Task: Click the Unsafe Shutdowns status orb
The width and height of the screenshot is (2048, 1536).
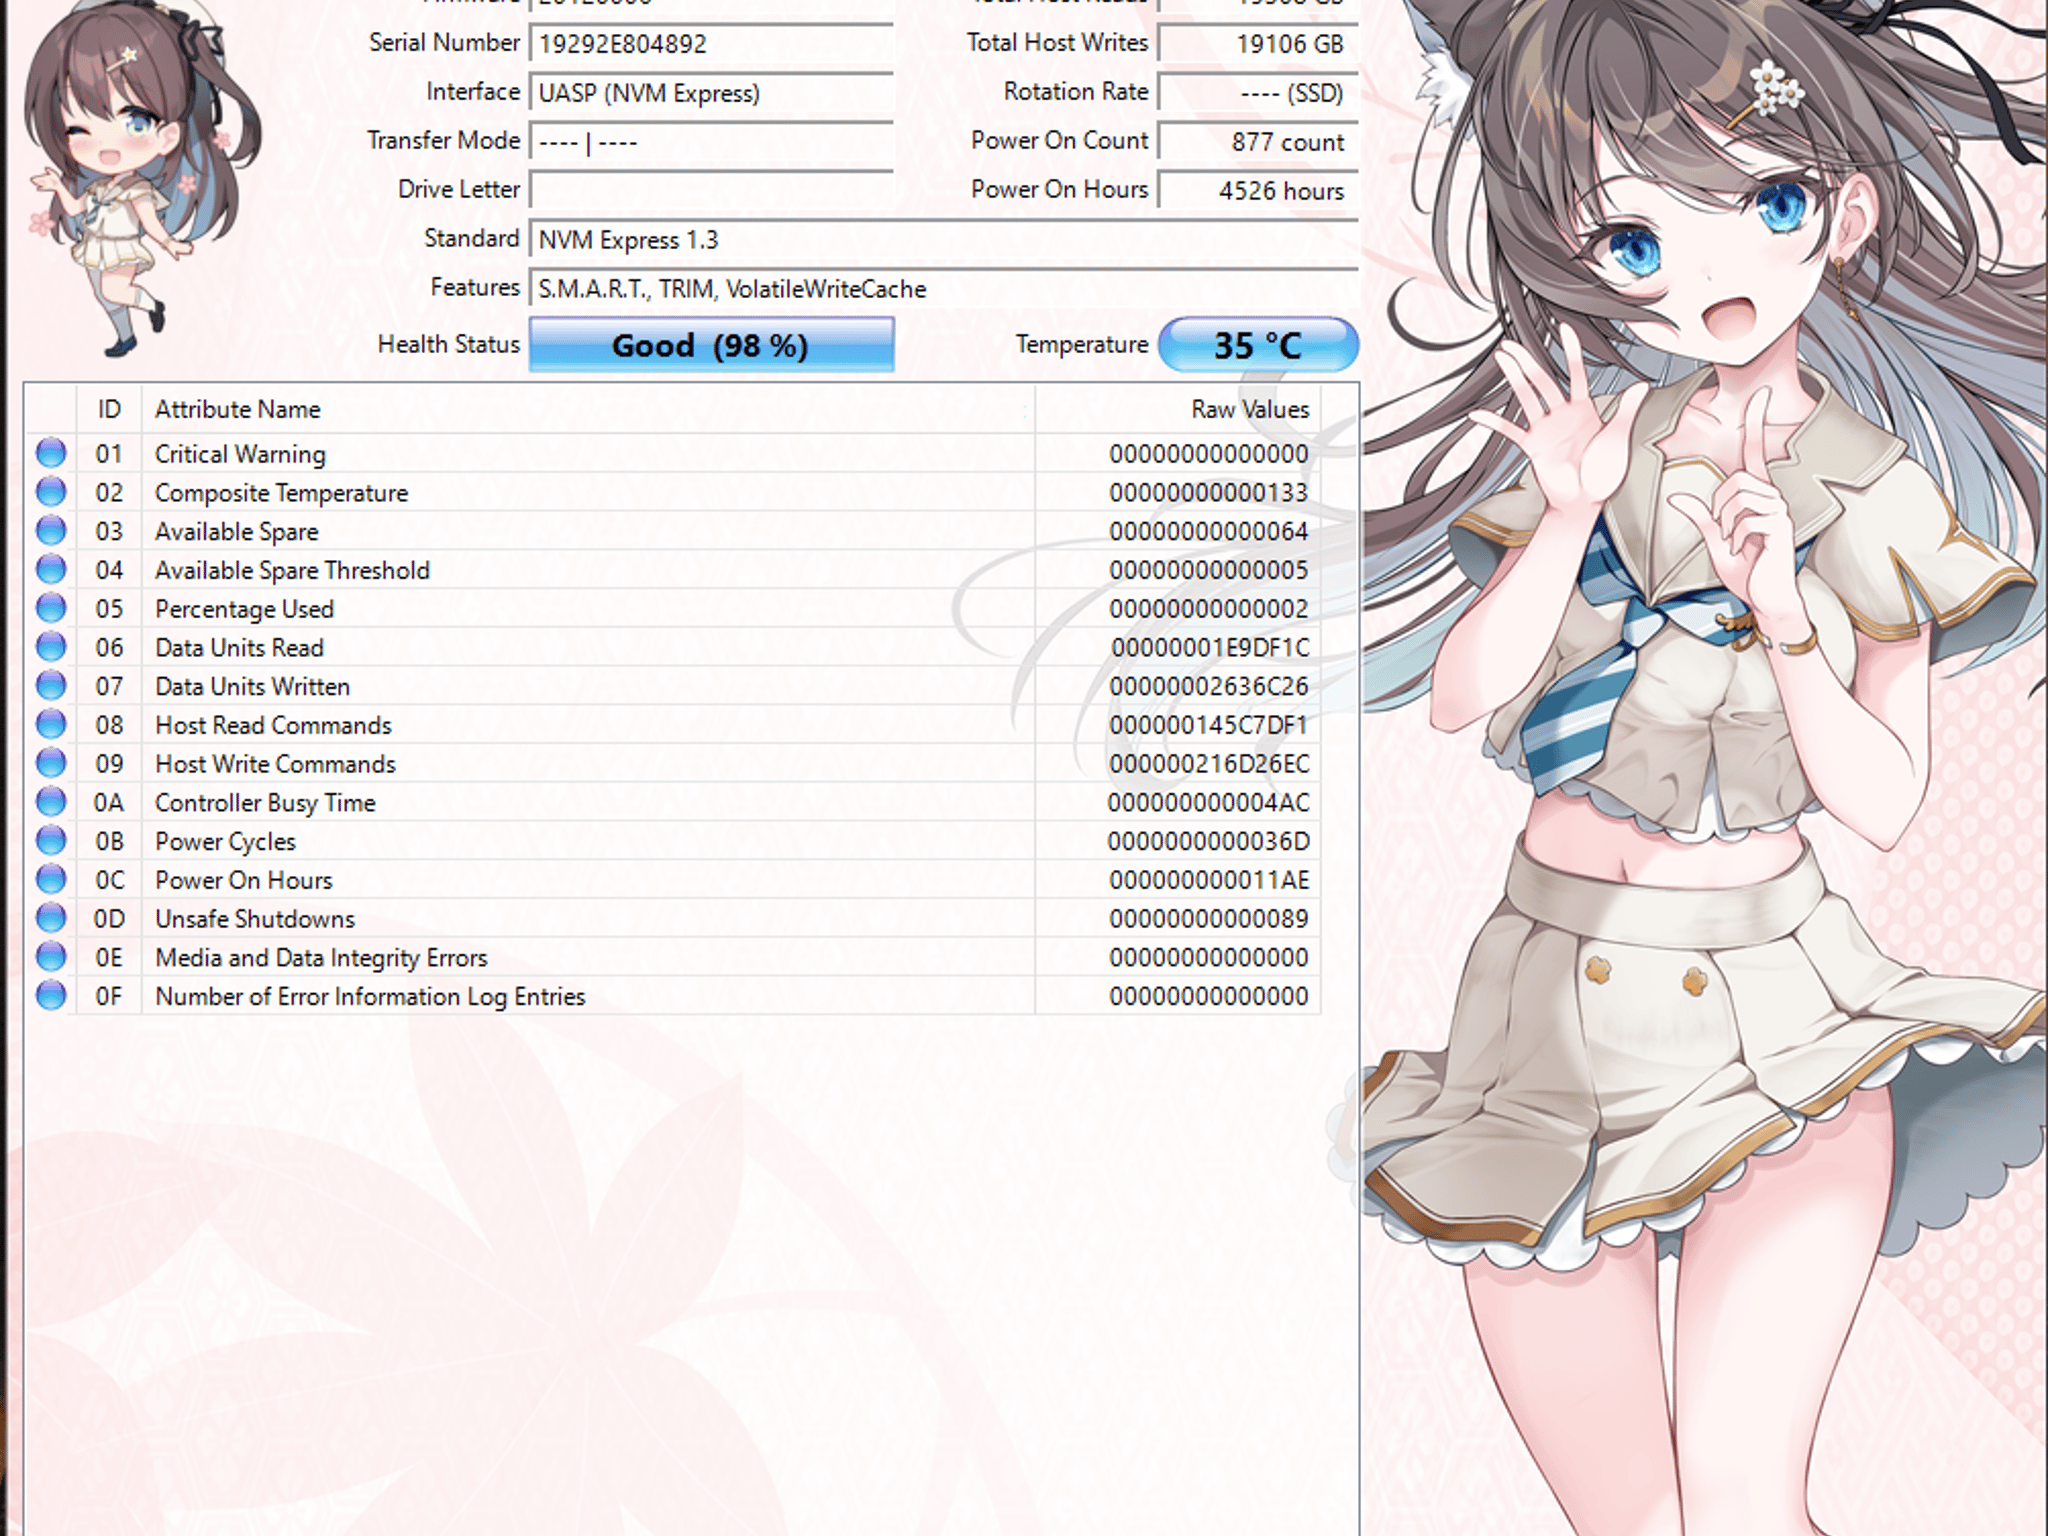Action: pos(51,918)
